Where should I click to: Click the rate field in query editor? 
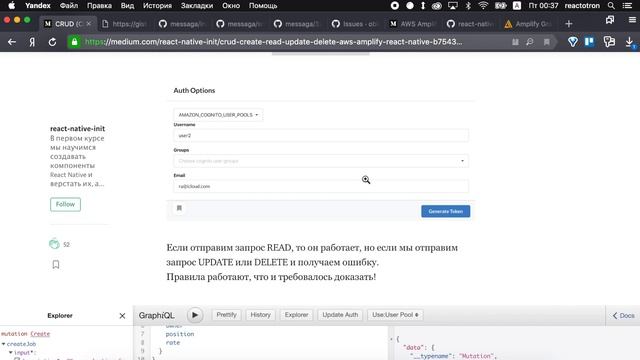173,342
